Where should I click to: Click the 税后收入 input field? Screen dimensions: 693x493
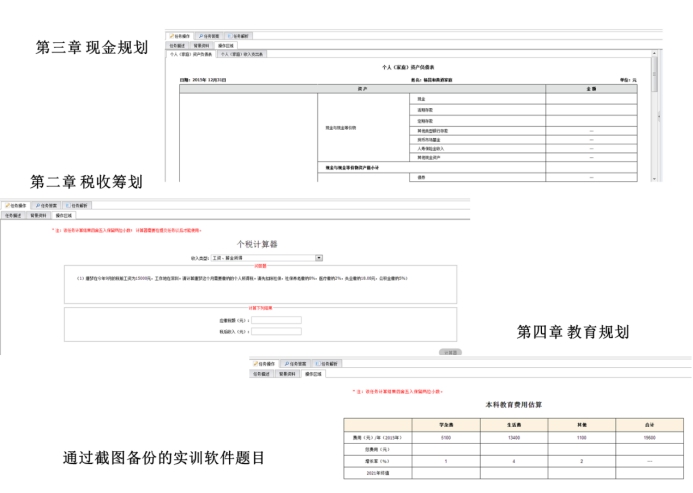pyautogui.click(x=268, y=330)
